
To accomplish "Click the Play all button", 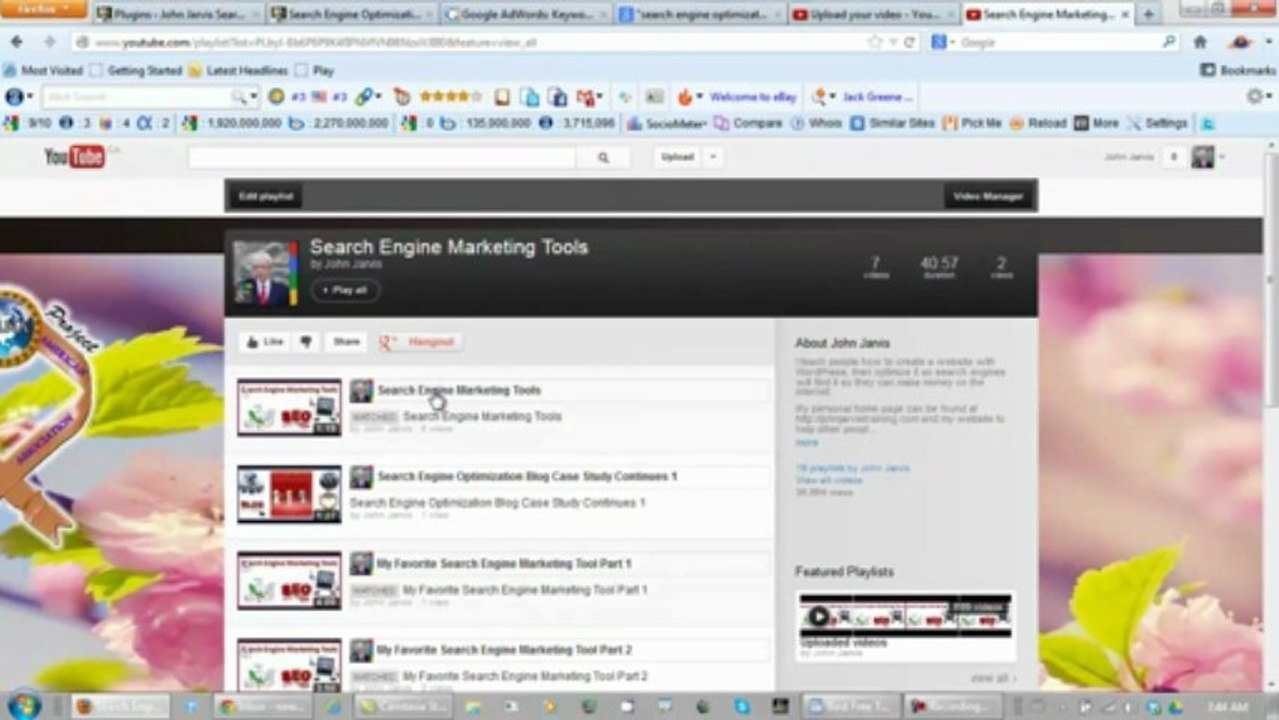I will pyautogui.click(x=345, y=290).
